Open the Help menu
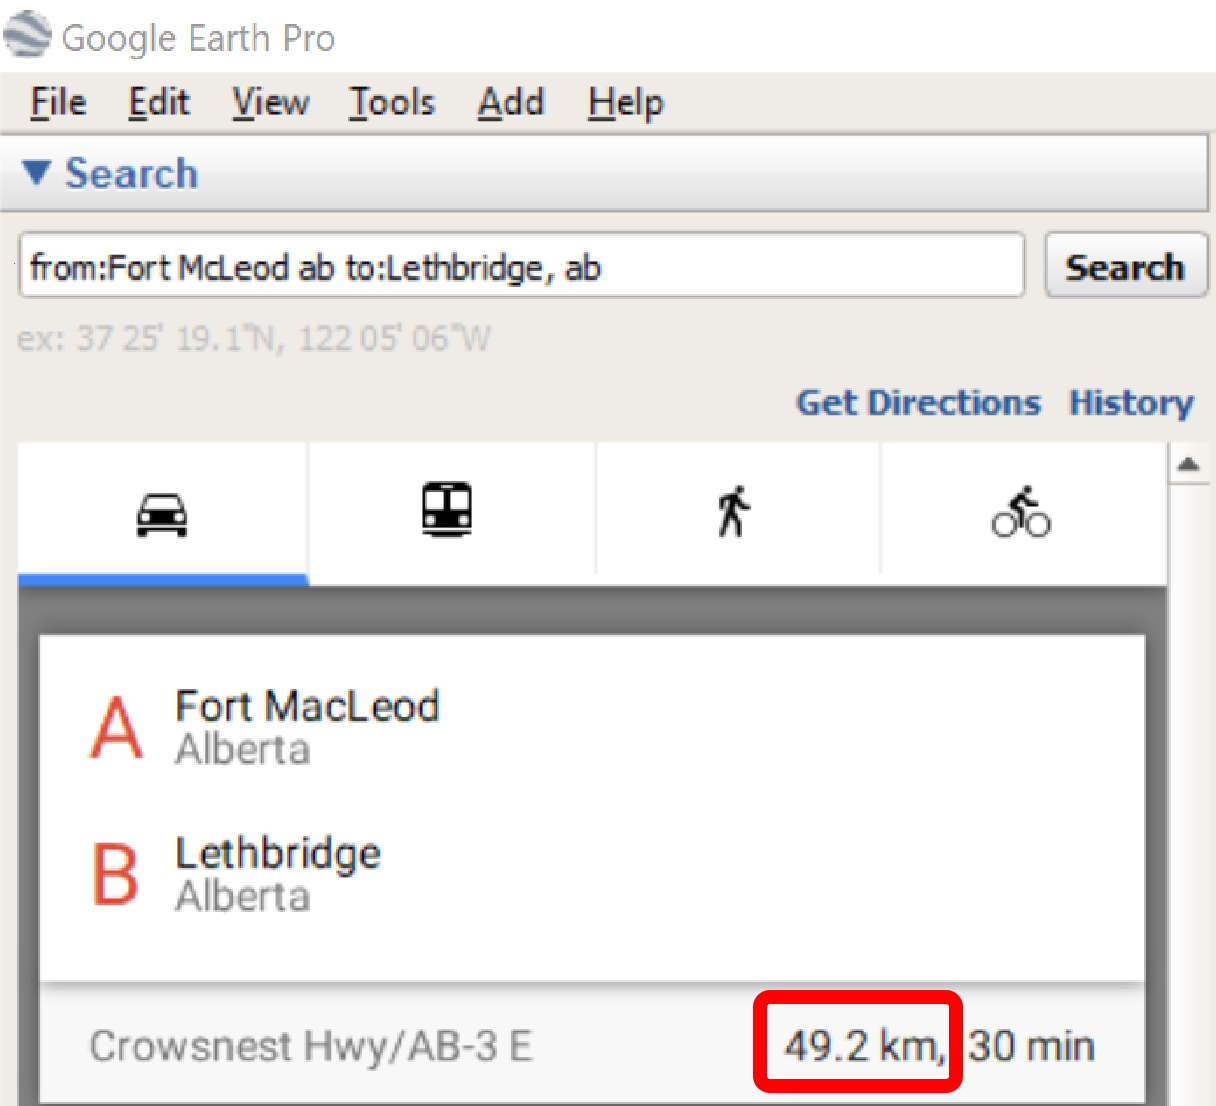Screen dimensions: 1216x1106 (625, 103)
